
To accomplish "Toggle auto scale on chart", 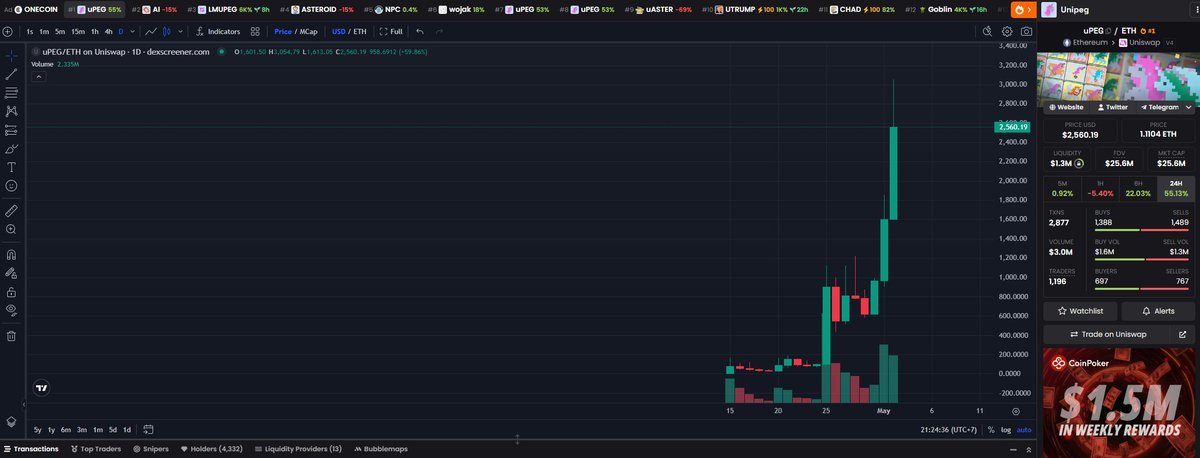I will click(1024, 430).
